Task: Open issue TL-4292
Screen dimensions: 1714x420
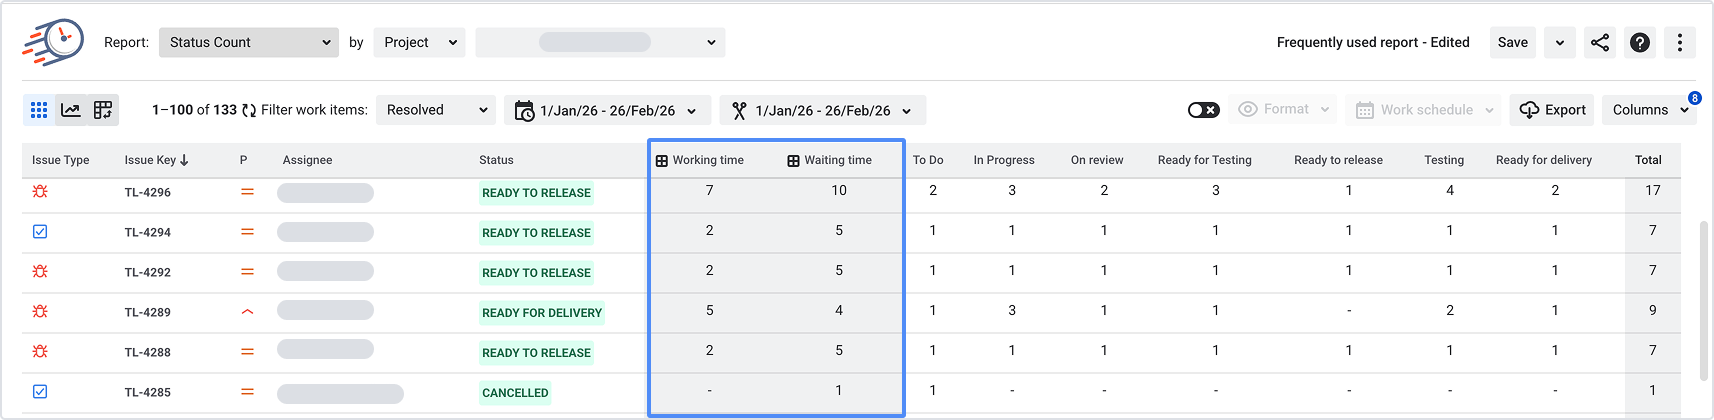Action: tap(148, 272)
